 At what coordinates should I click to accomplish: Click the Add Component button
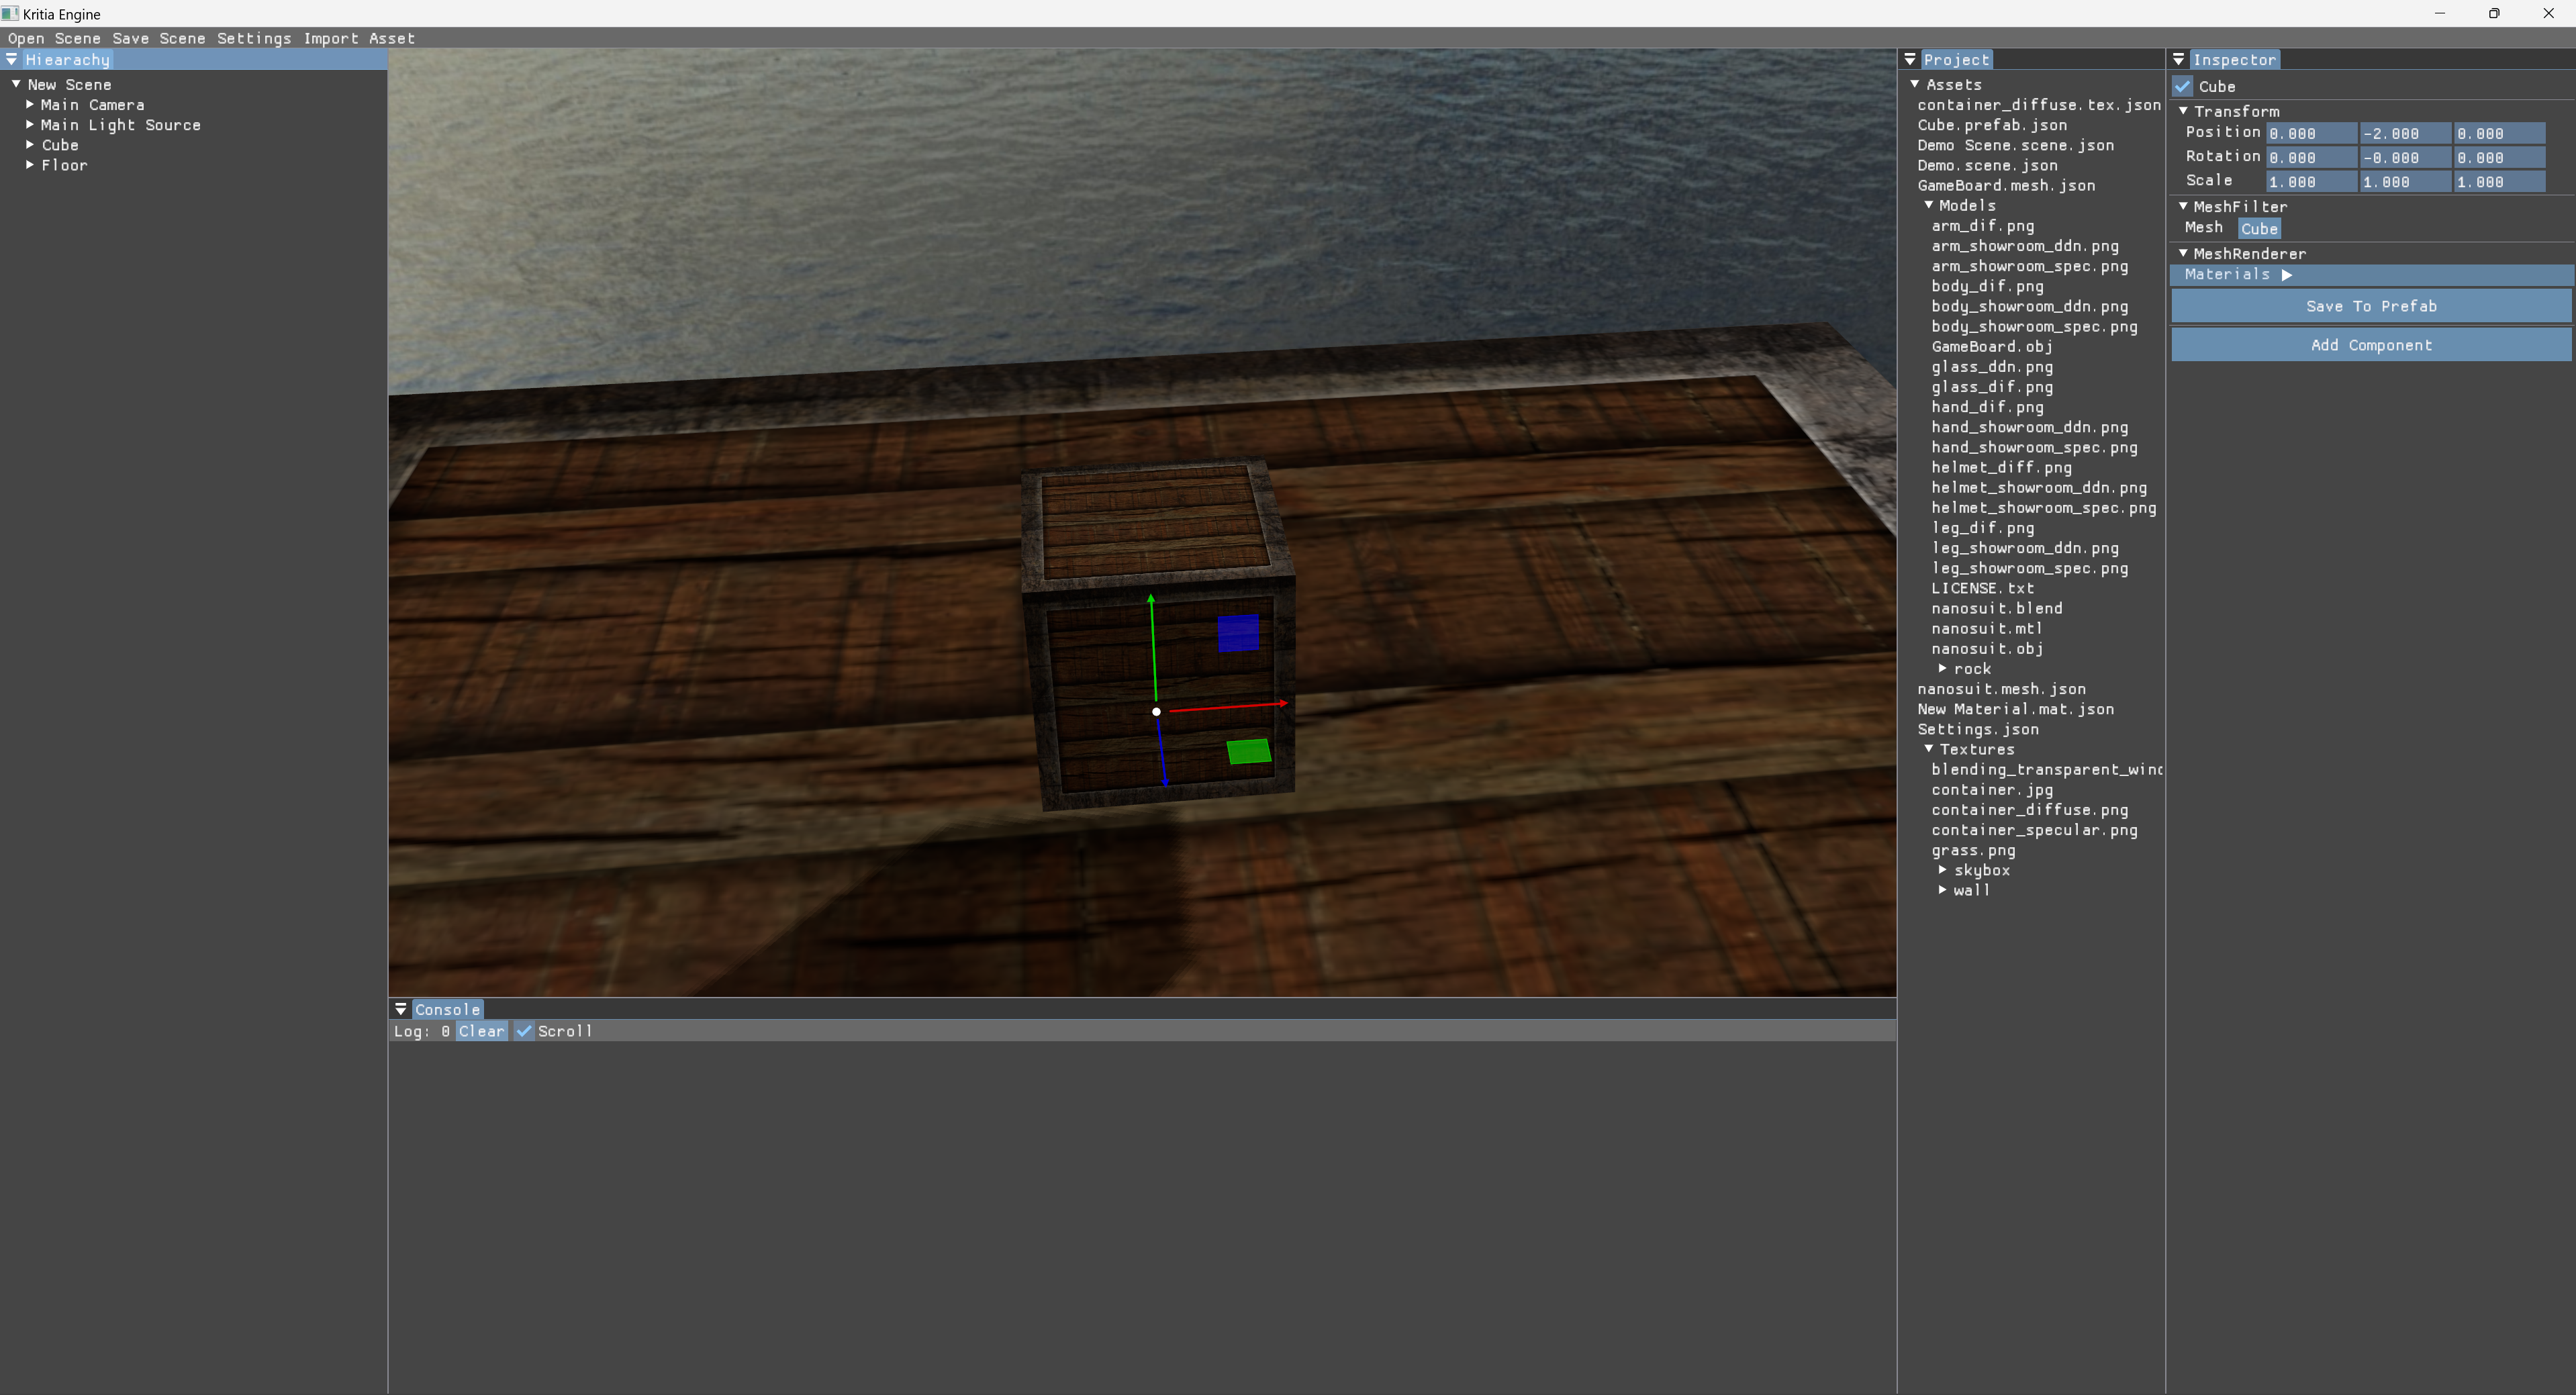pos(2371,345)
